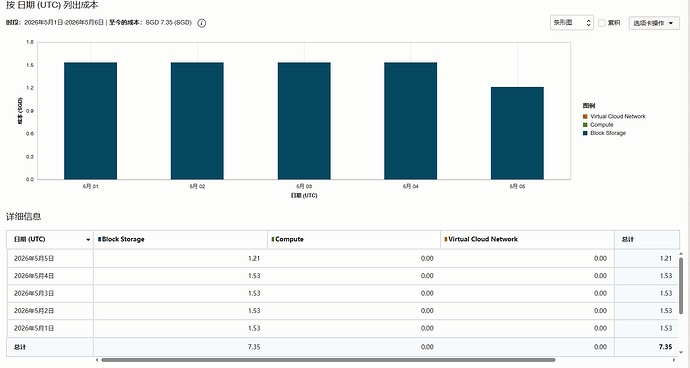Open the 条形图 chart type dropdown
690x368 pixels.
tap(572, 23)
